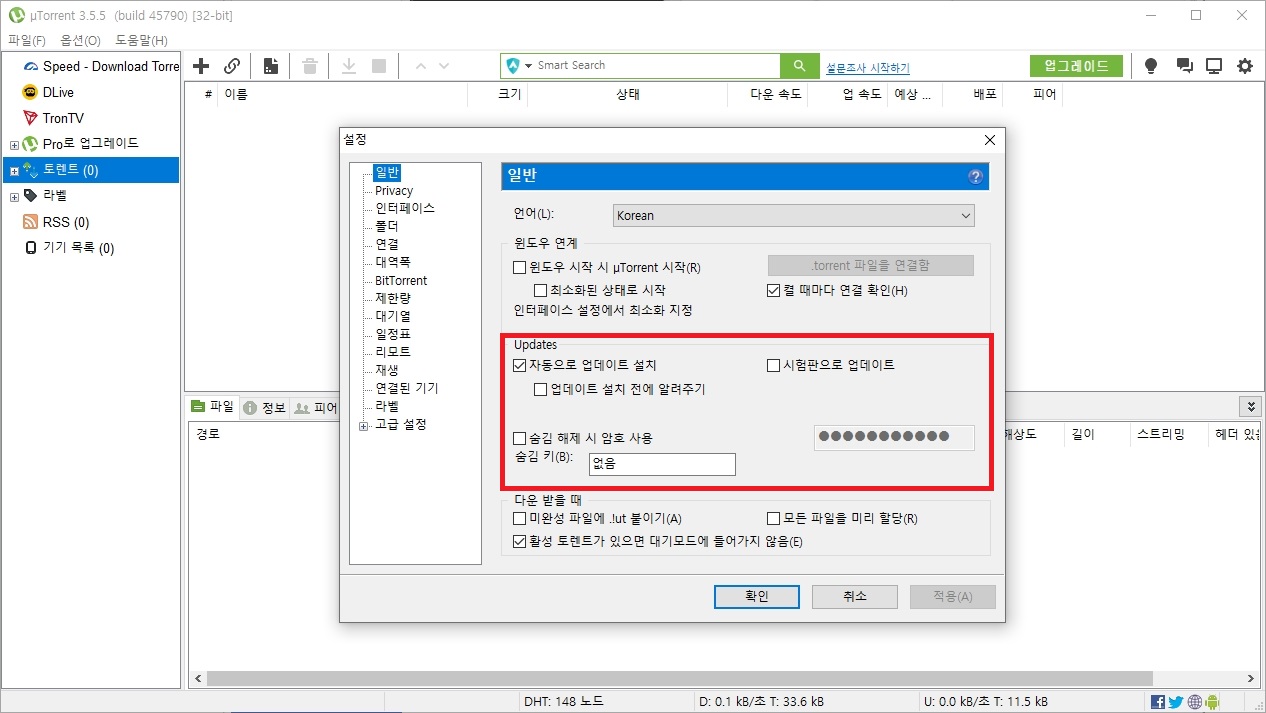The width and height of the screenshot is (1266, 713).
Task: Expand the Pro로 업그레이드 sidebar node
Action: point(14,145)
